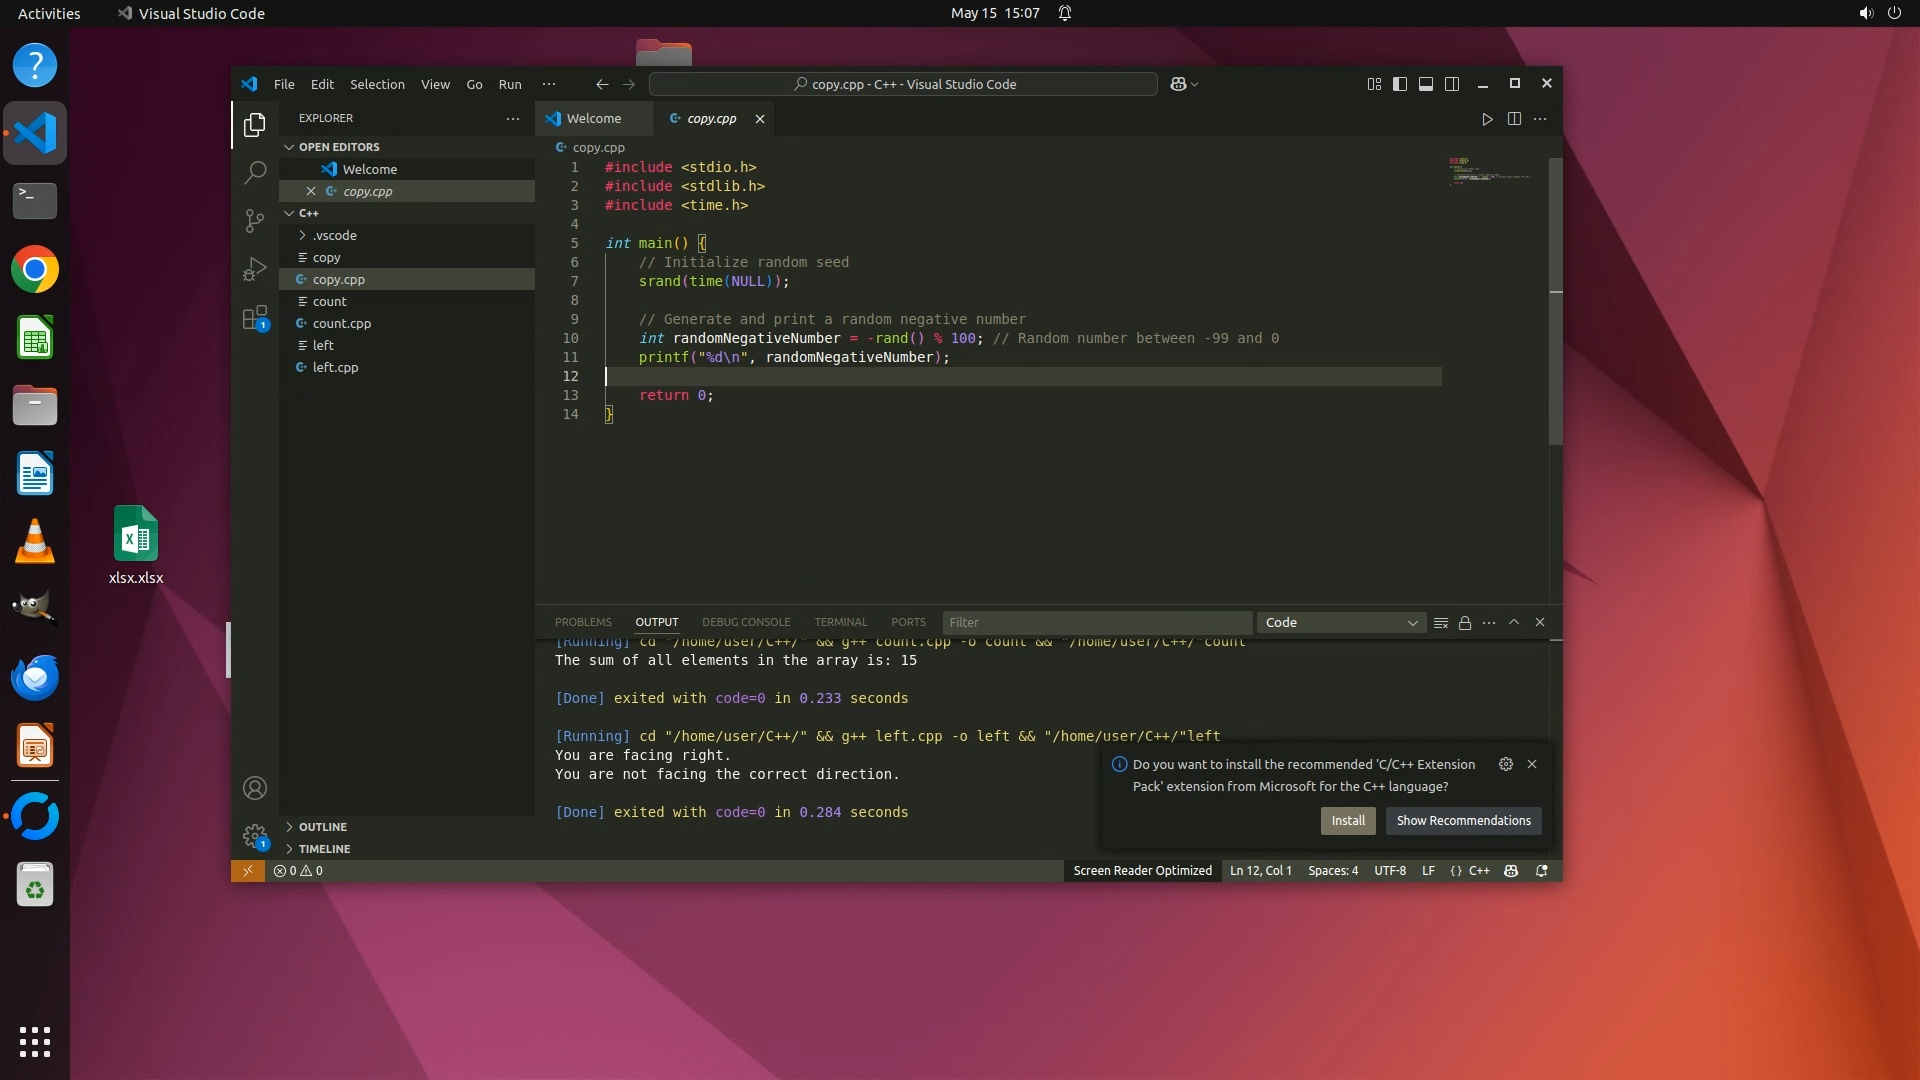The image size is (1920, 1080).
Task: Open the Accounts icon in activity bar
Action: pyautogui.click(x=255, y=788)
